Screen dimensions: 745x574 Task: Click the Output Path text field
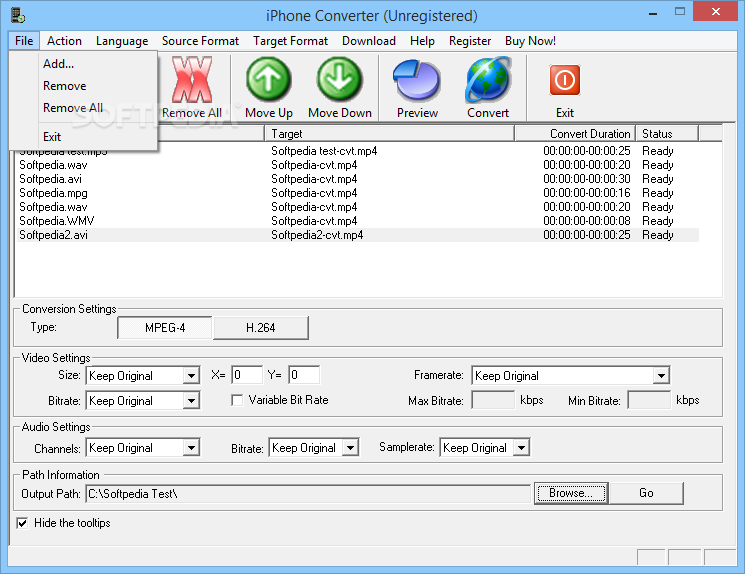[308, 494]
